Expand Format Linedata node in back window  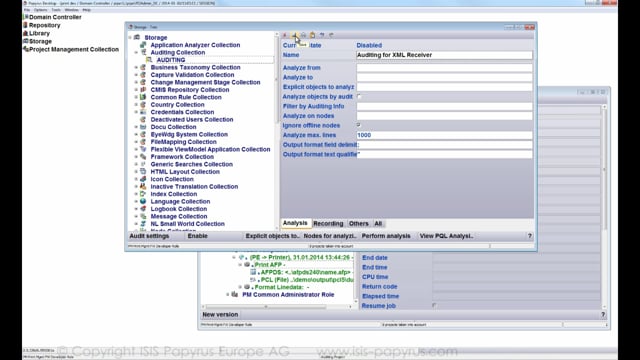click(x=240, y=287)
